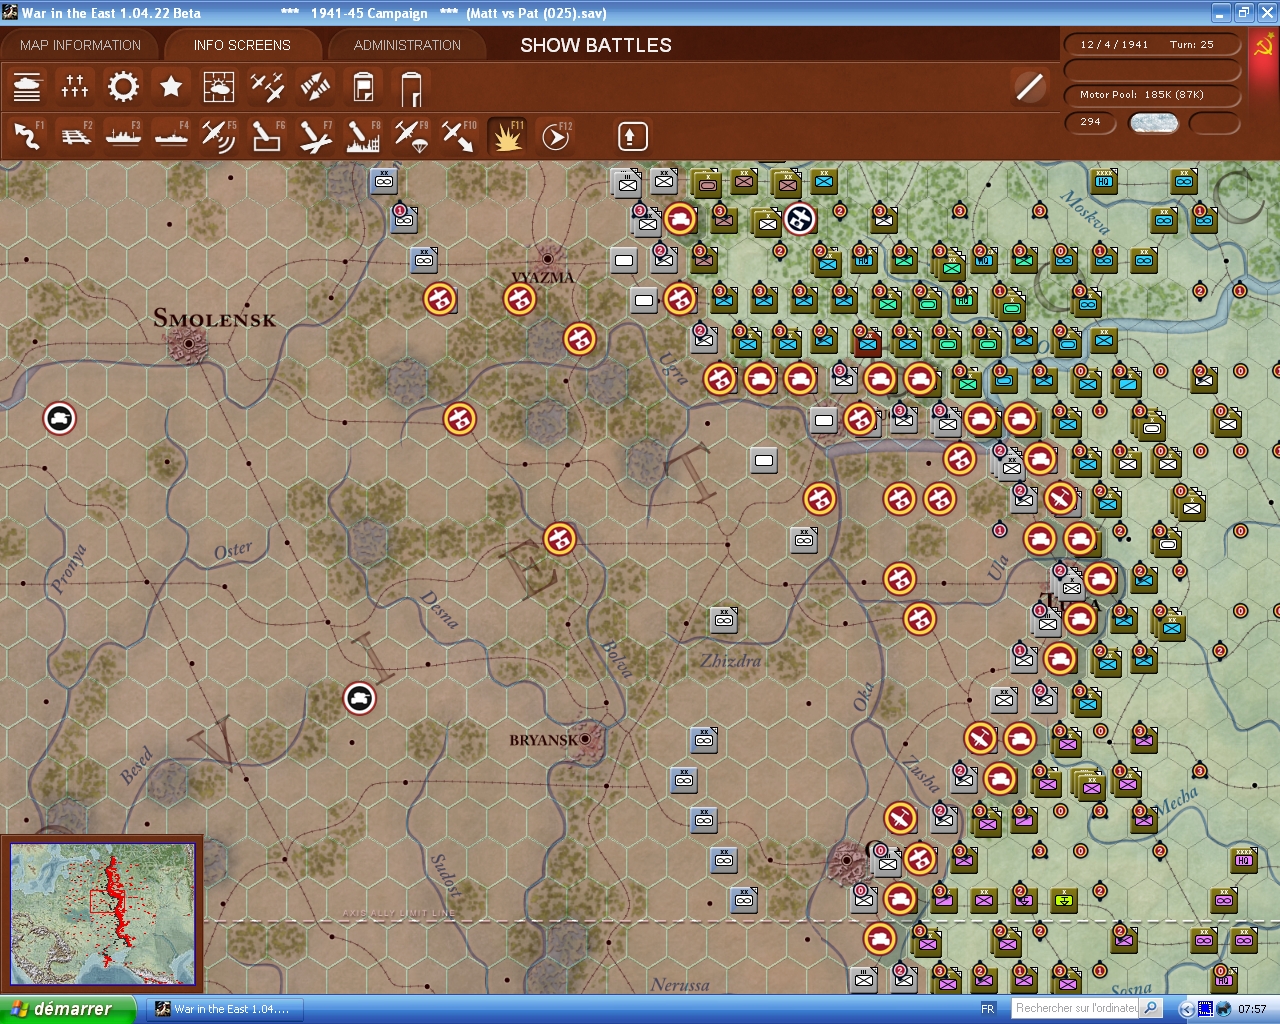Click the SHOW BATTLES mode title

click(596, 45)
